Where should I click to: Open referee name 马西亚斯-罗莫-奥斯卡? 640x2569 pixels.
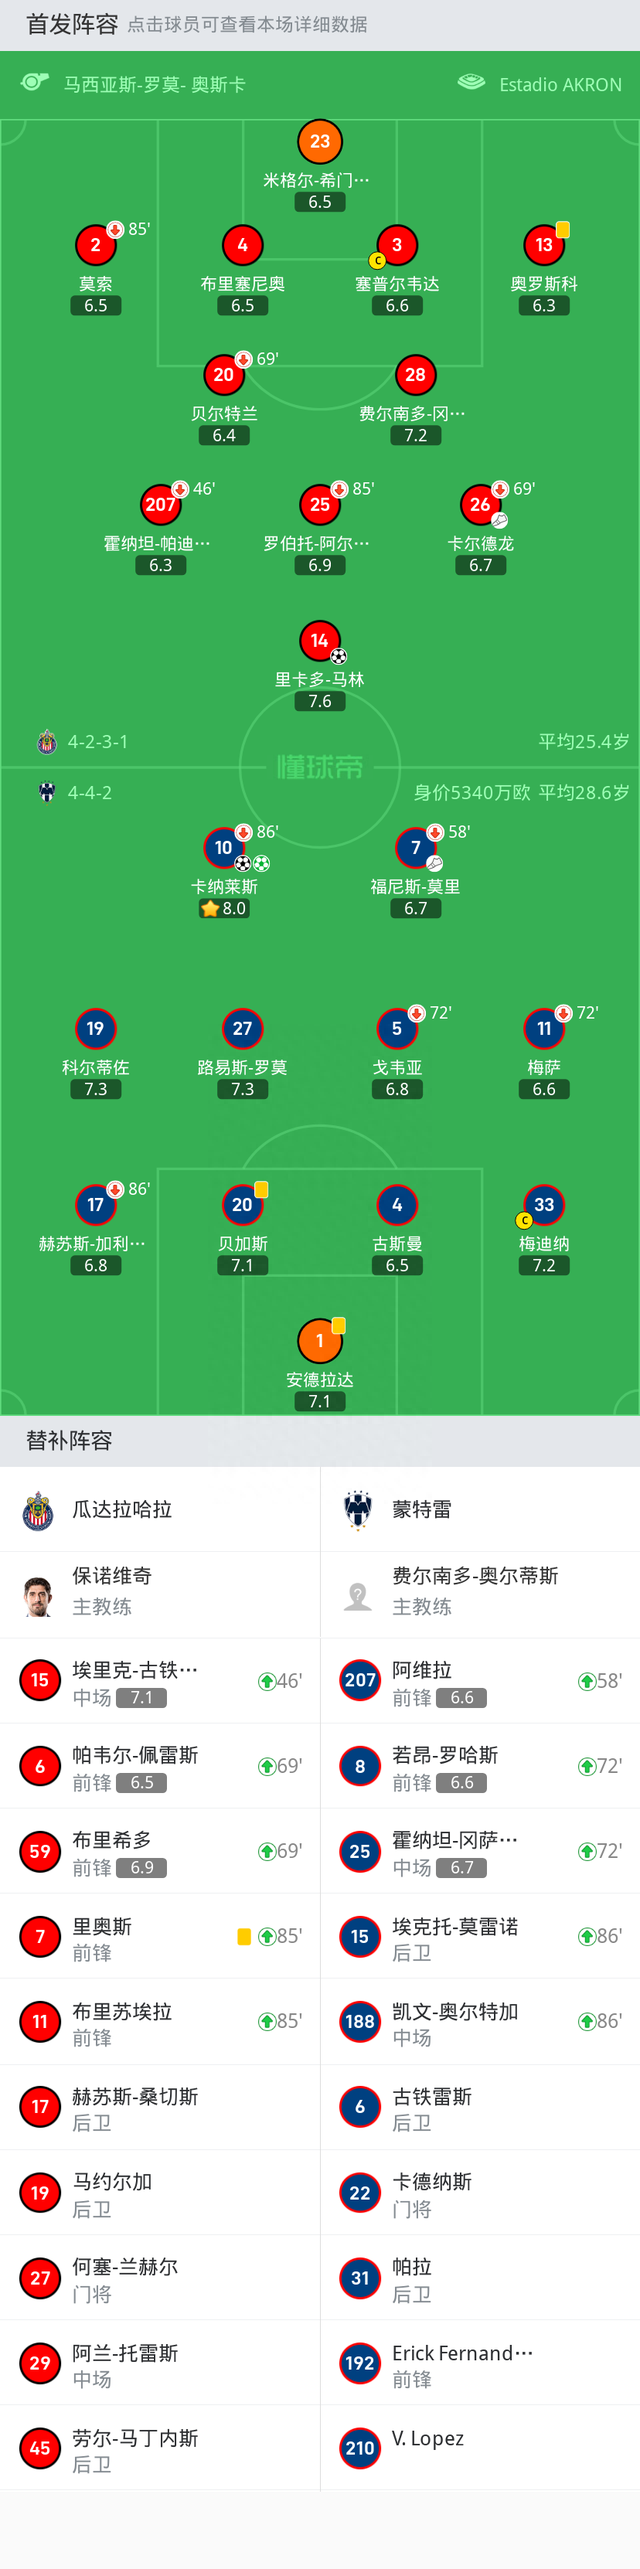coord(154,84)
